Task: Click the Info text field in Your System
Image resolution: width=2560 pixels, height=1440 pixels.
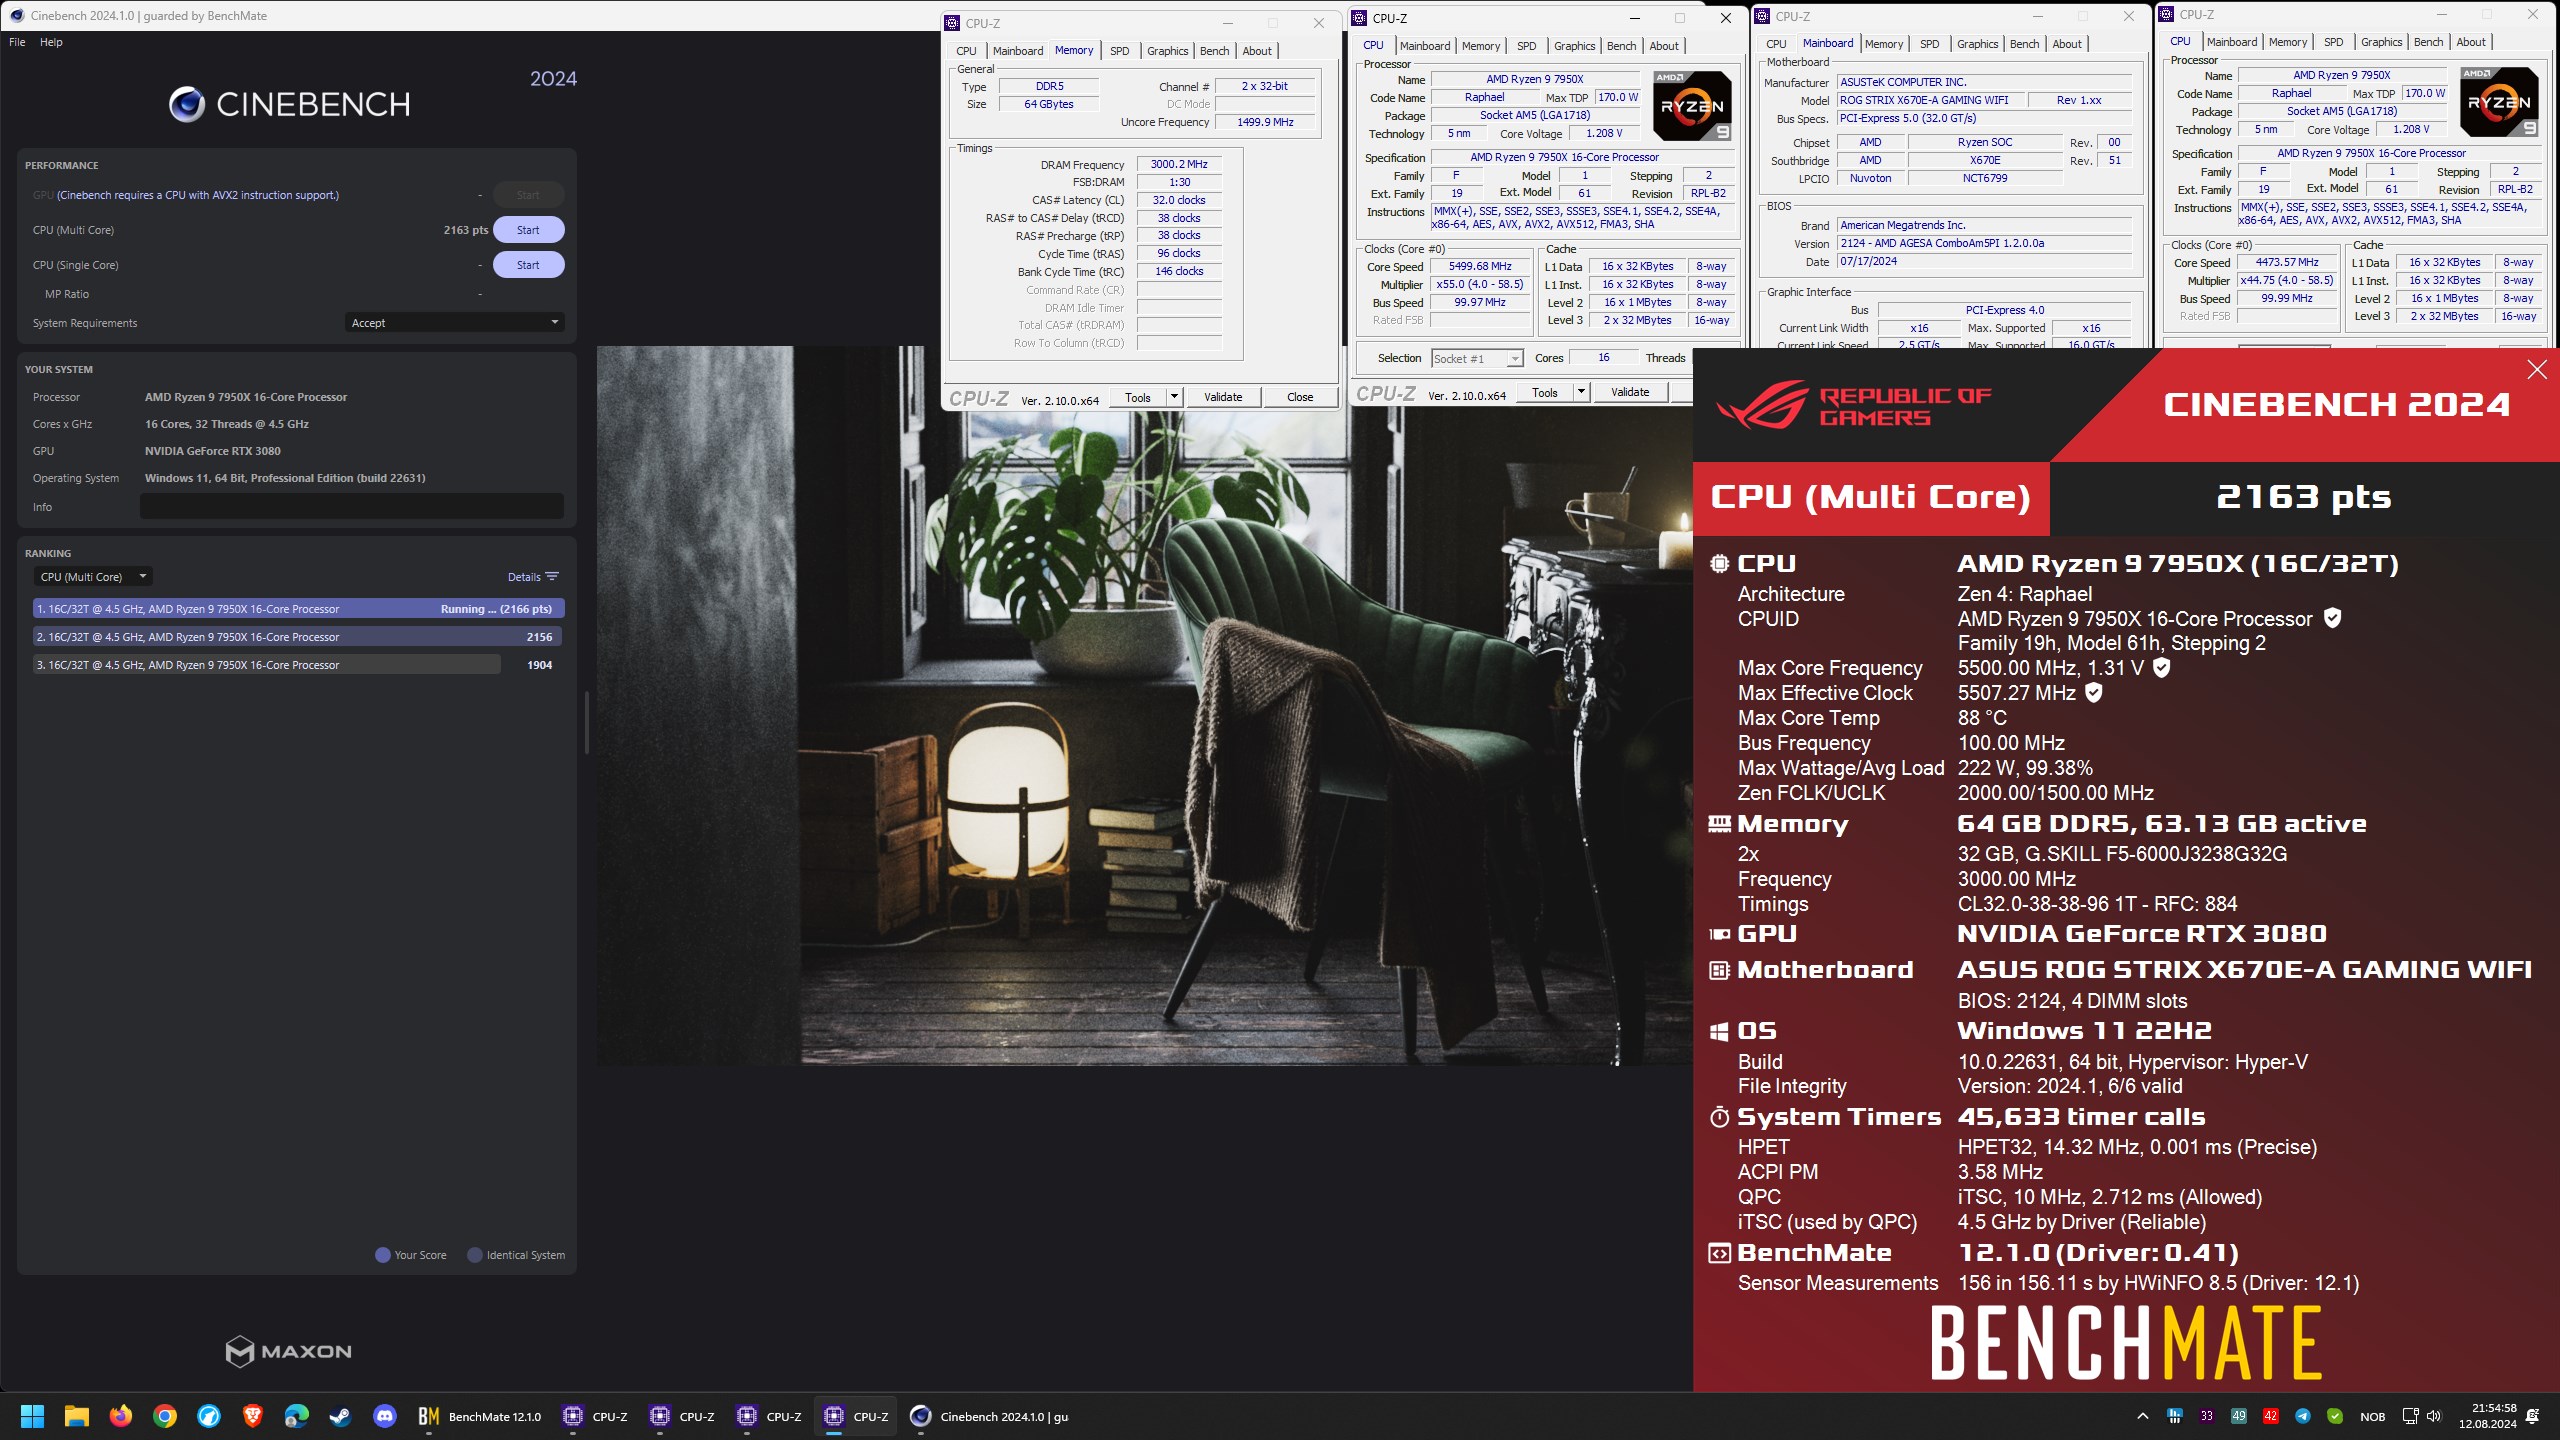Action: tap(352, 507)
